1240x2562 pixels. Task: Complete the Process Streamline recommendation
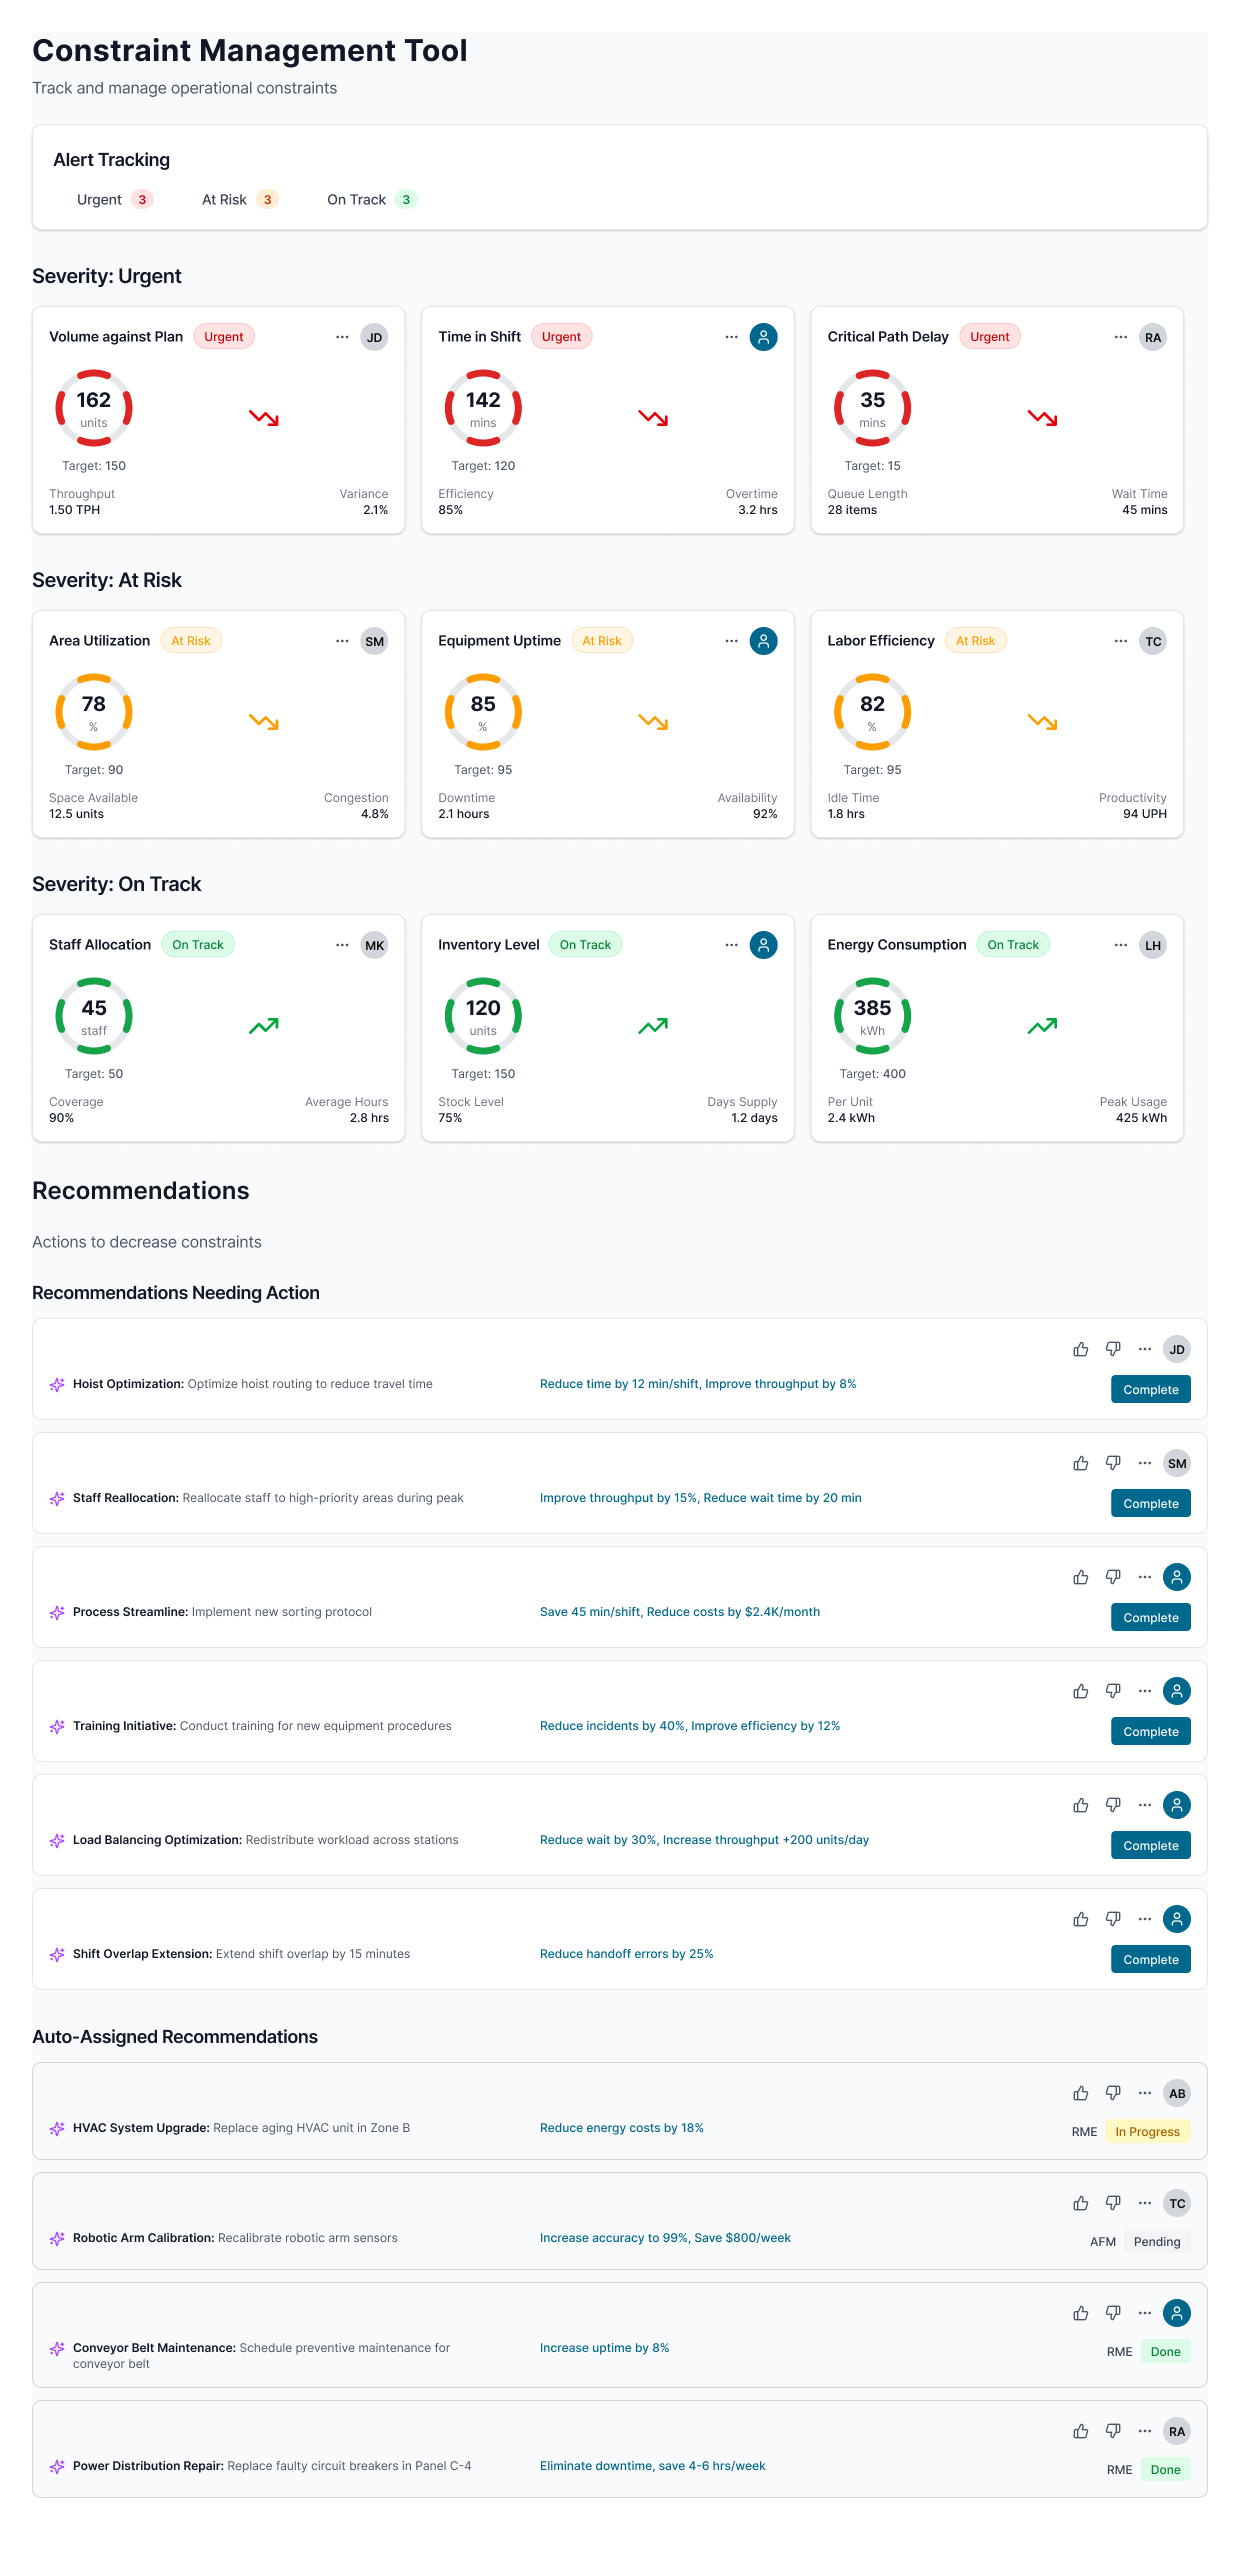click(x=1151, y=1617)
